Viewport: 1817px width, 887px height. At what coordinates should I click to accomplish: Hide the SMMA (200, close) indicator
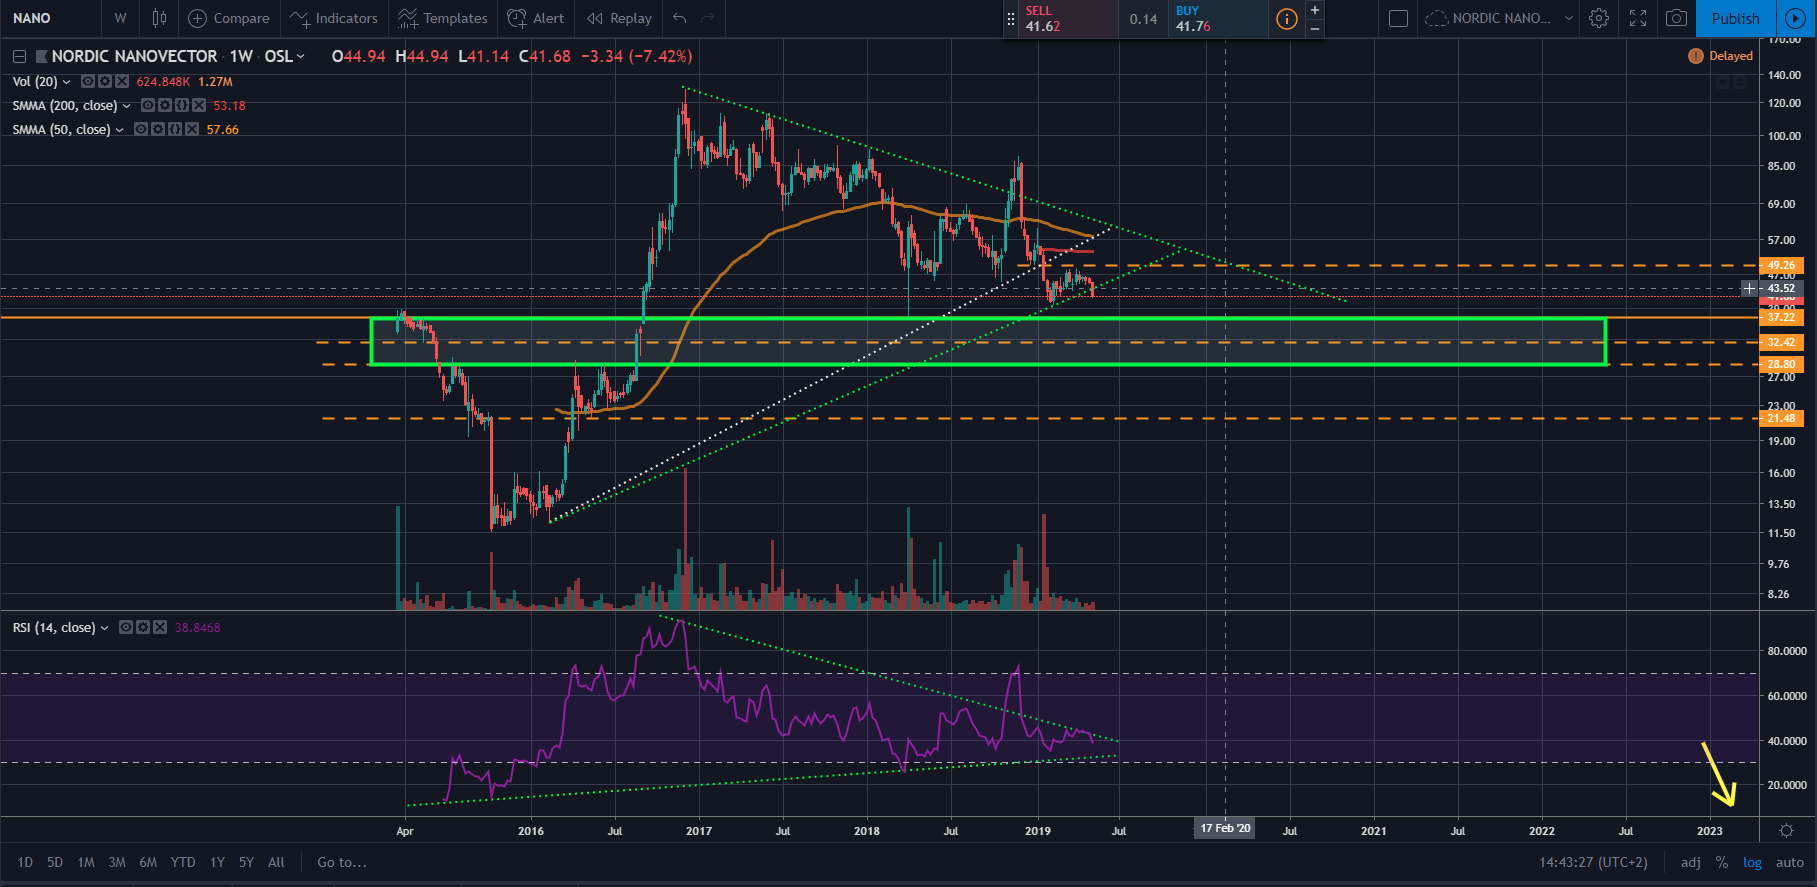147,105
